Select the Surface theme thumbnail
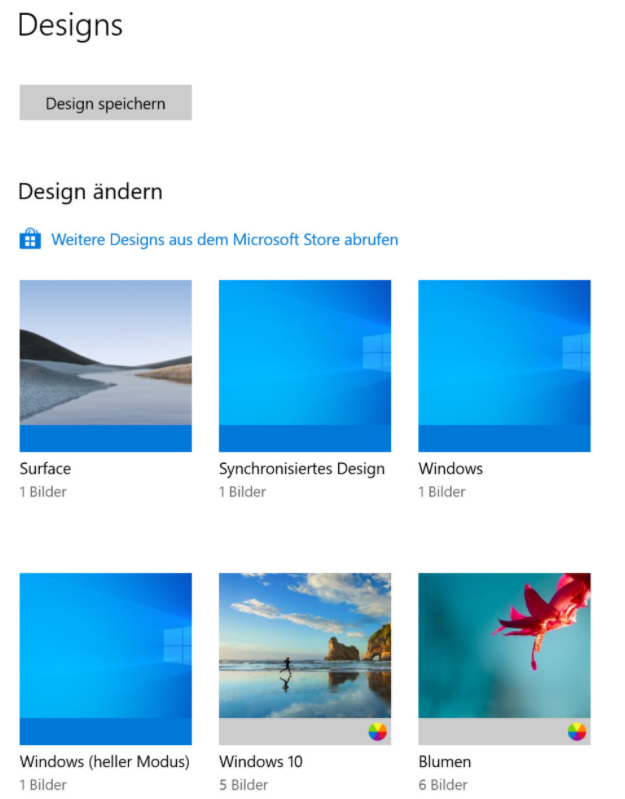This screenshot has height=799, width=625. 105,366
